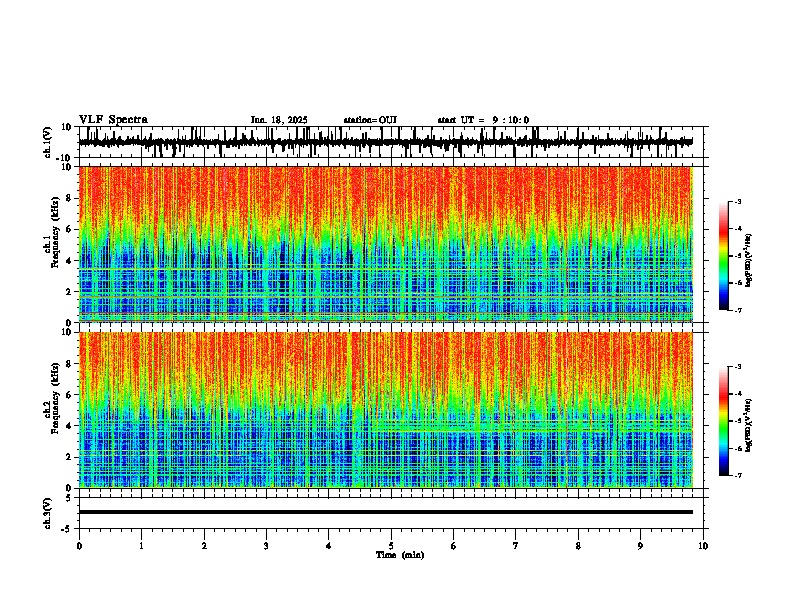The image size is (792, 612).
Task: Click time axis tick label "9"
Action: coord(640,546)
